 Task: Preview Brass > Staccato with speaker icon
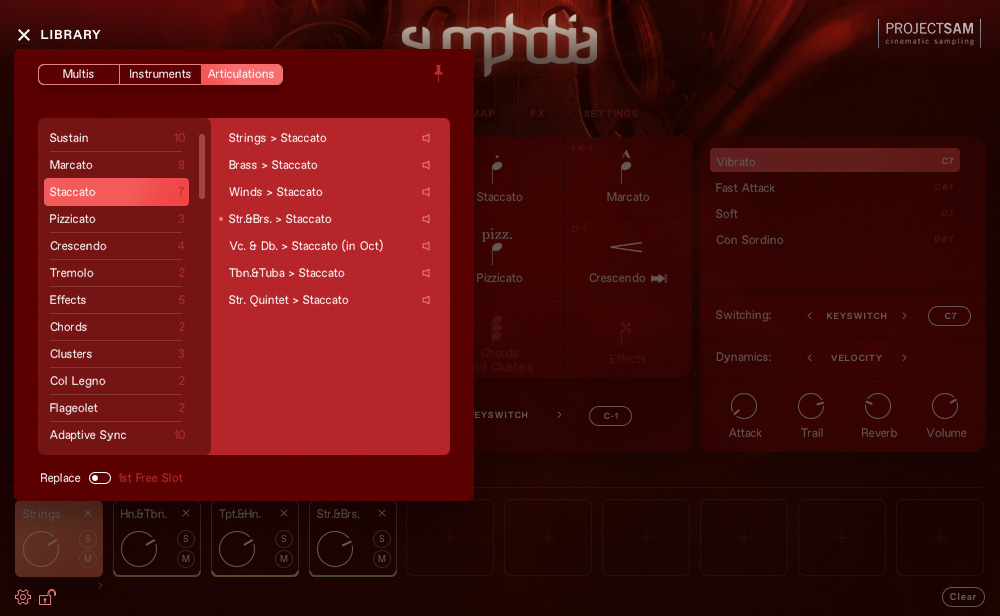coord(426,165)
